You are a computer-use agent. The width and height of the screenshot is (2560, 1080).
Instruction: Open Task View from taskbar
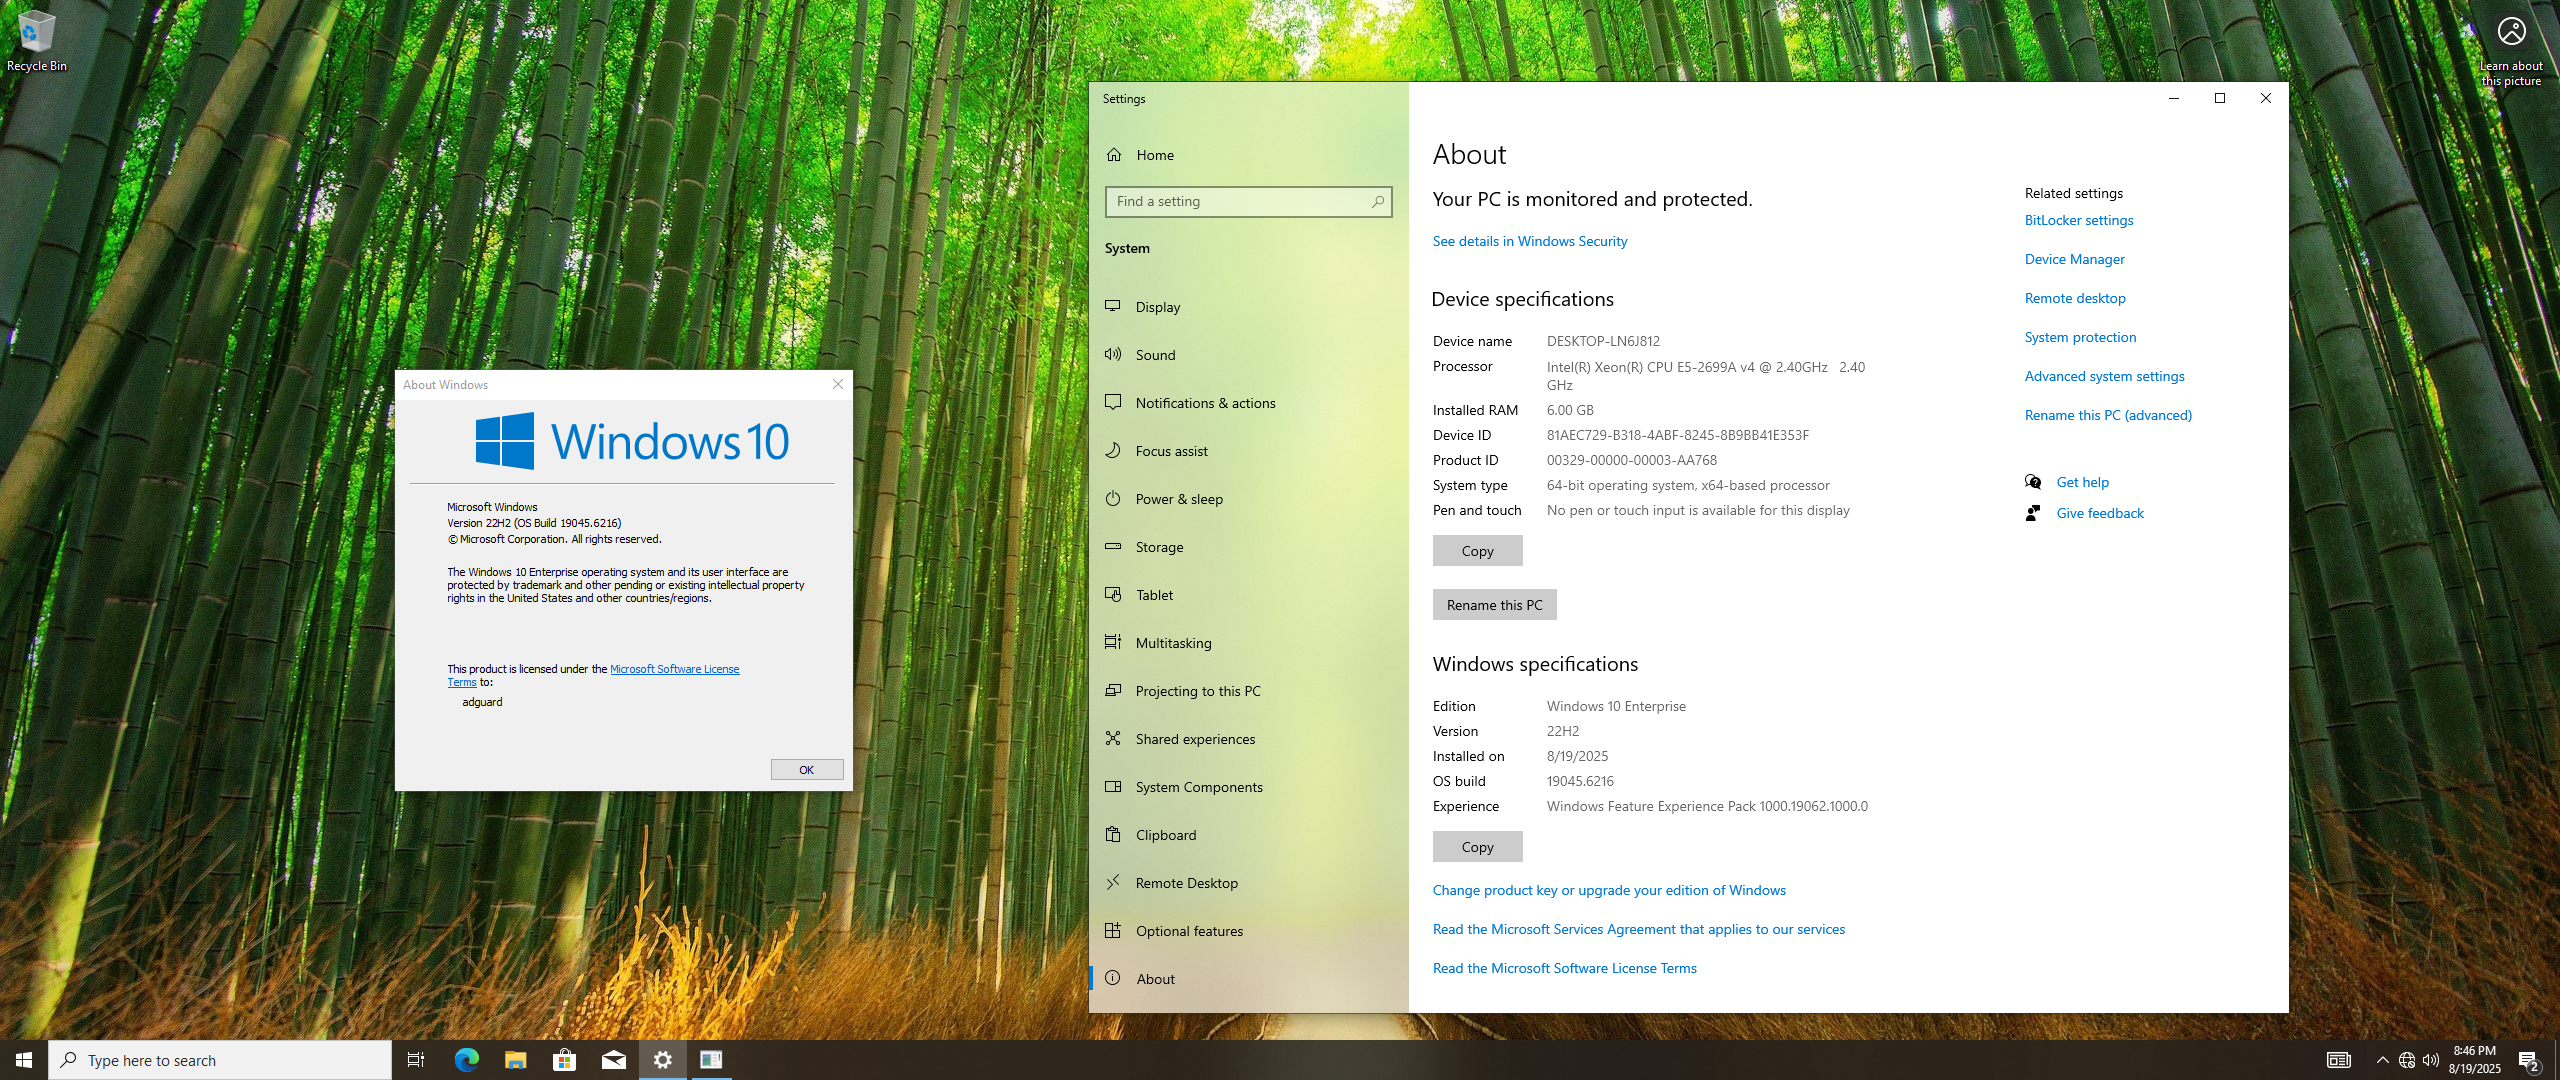click(x=416, y=1060)
